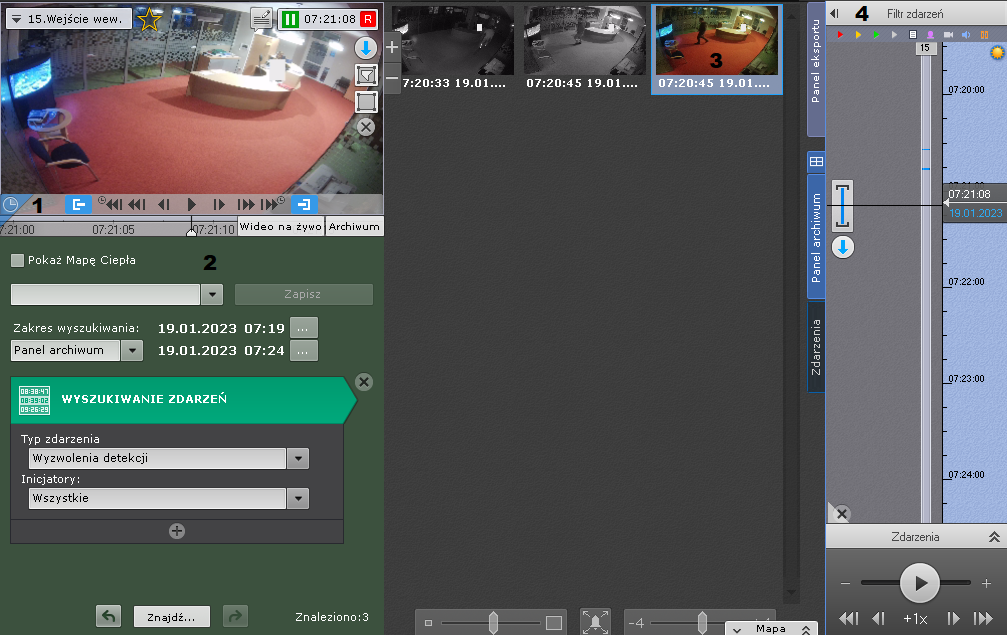Open the Panel archiwum range dropdown

coord(132,351)
